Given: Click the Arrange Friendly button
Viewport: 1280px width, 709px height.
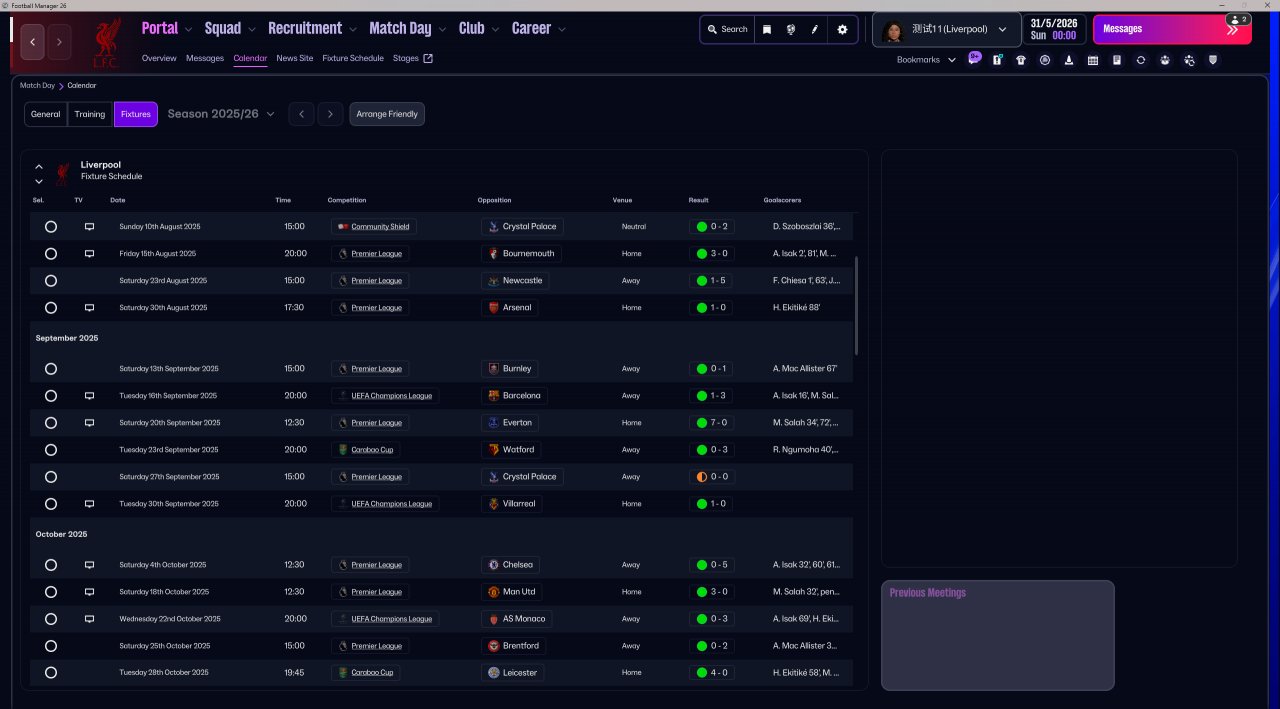Looking at the screenshot, I should 387,114.
